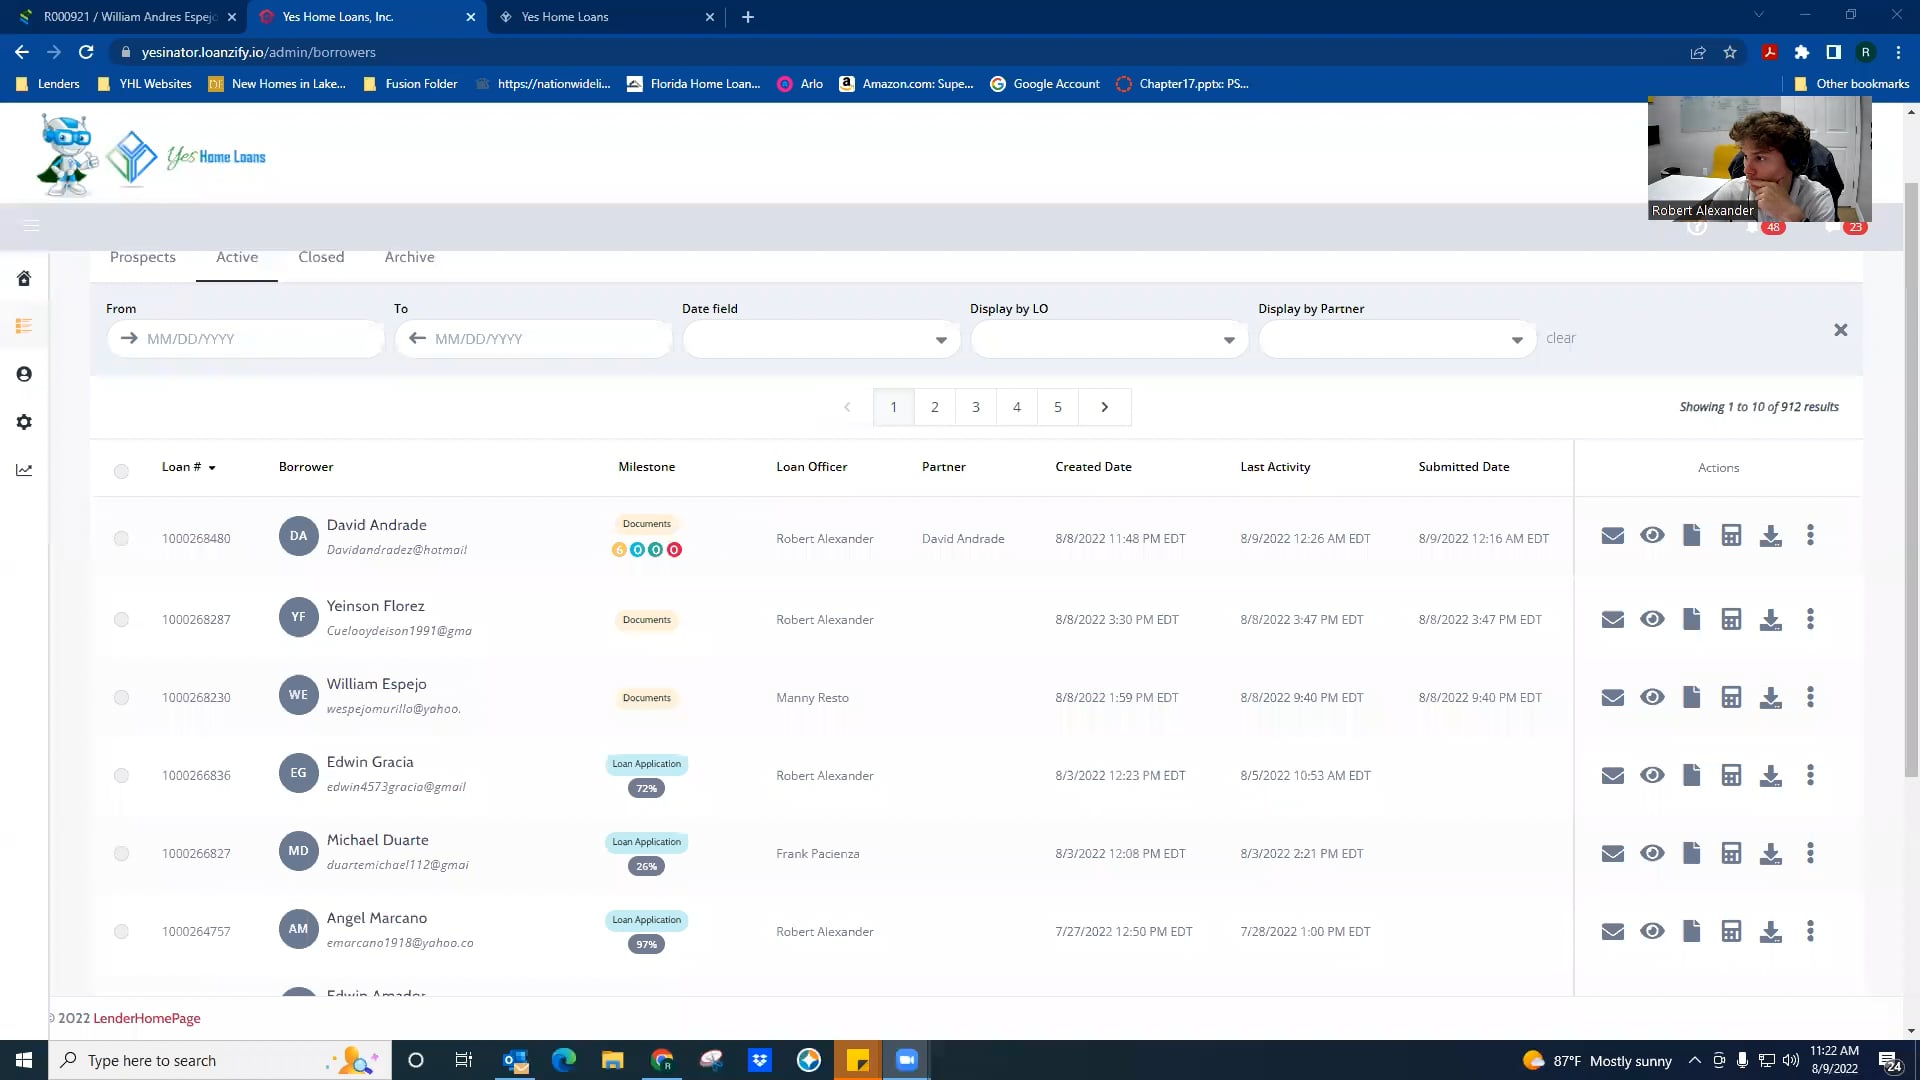
Task: Select the Edwin Gracia row checkbox
Action: pos(121,775)
